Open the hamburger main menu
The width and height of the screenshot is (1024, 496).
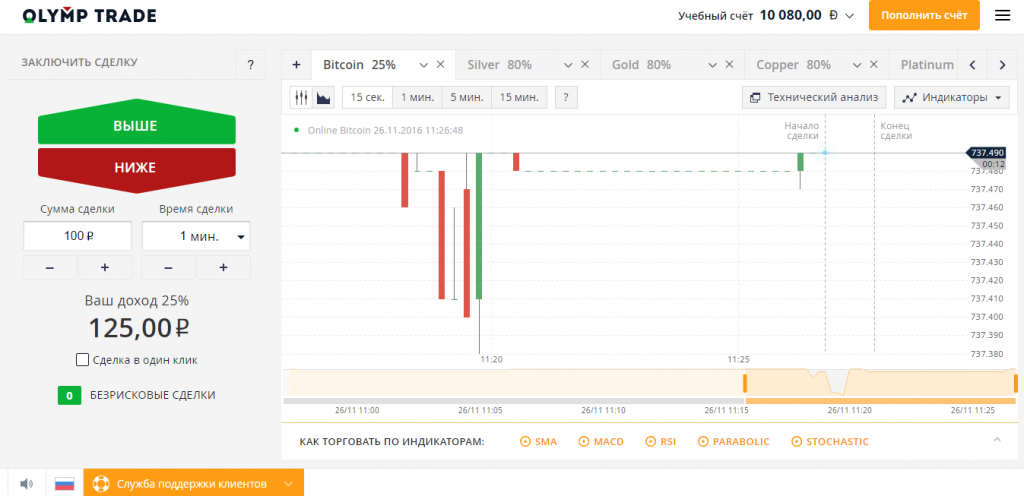coord(1002,16)
